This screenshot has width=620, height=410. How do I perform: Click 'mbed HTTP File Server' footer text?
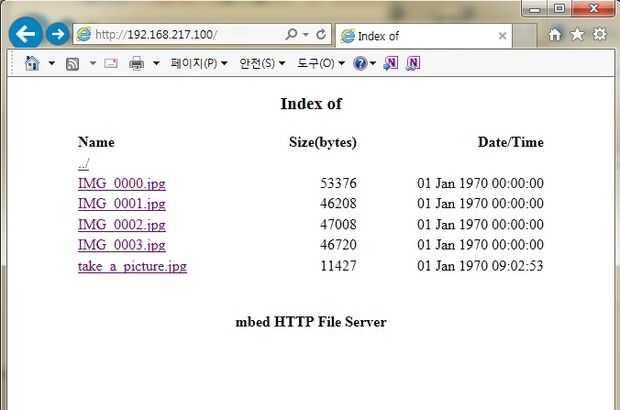pos(311,322)
